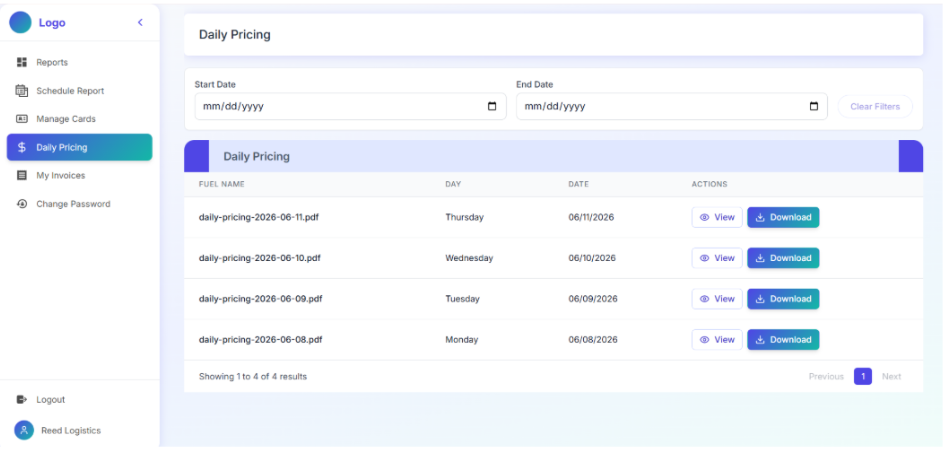This screenshot has width=943, height=451.
Task: Click the 06/08/2026 date cell
Action: 592,340
